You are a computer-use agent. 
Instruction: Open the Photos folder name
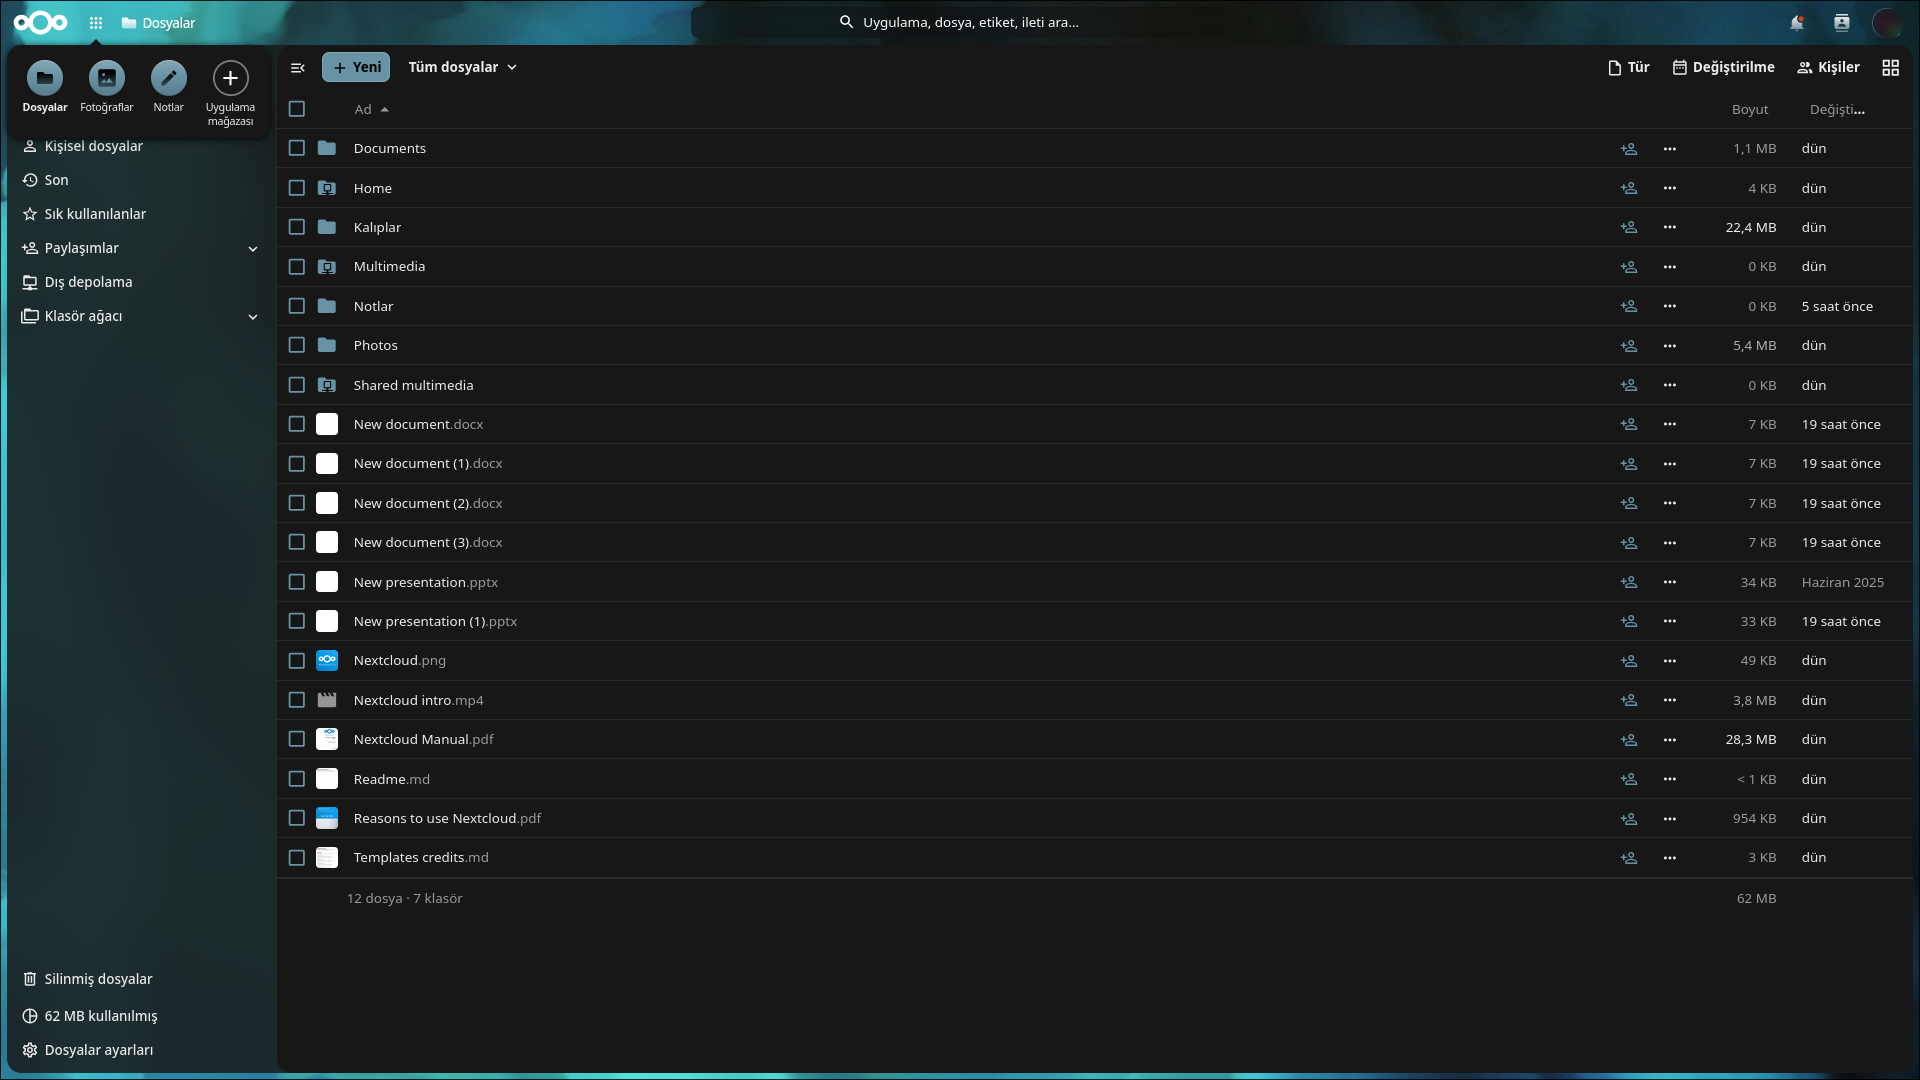376,345
